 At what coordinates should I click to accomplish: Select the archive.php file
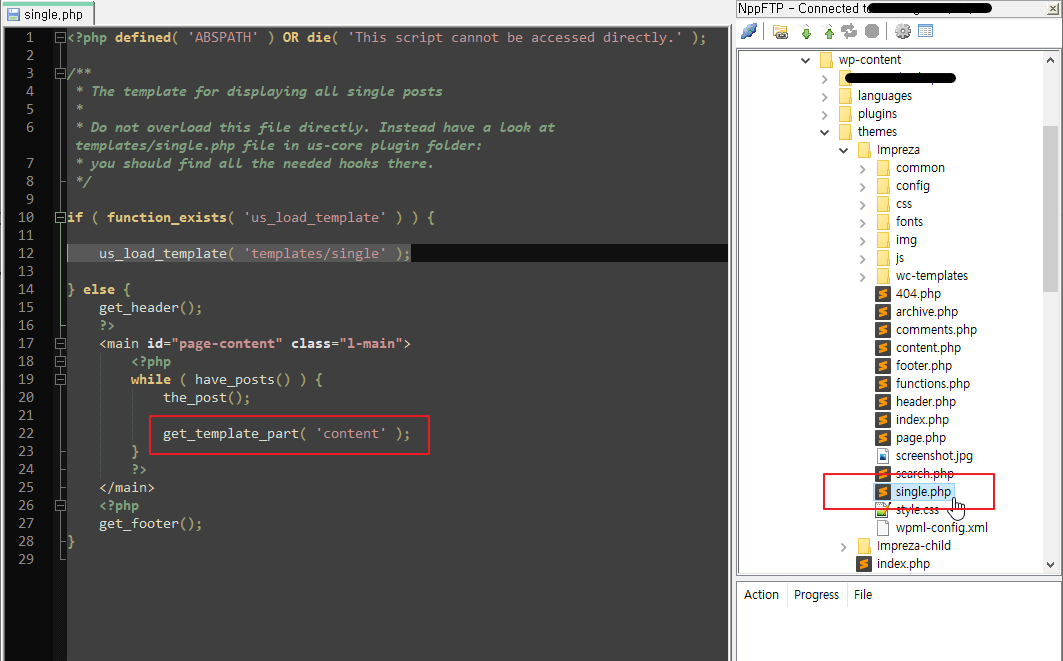927,312
